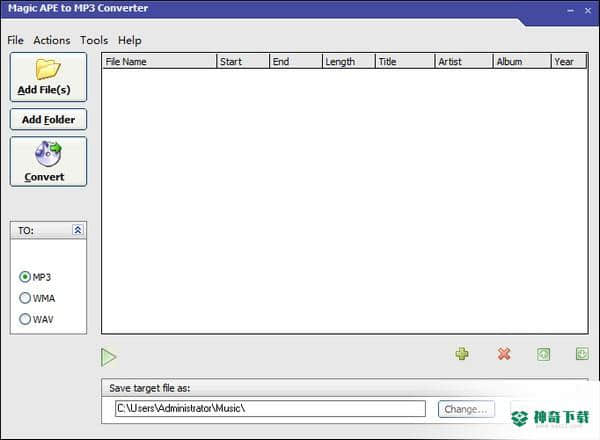Select the WMA output format
The width and height of the screenshot is (600, 440).
tap(37, 298)
